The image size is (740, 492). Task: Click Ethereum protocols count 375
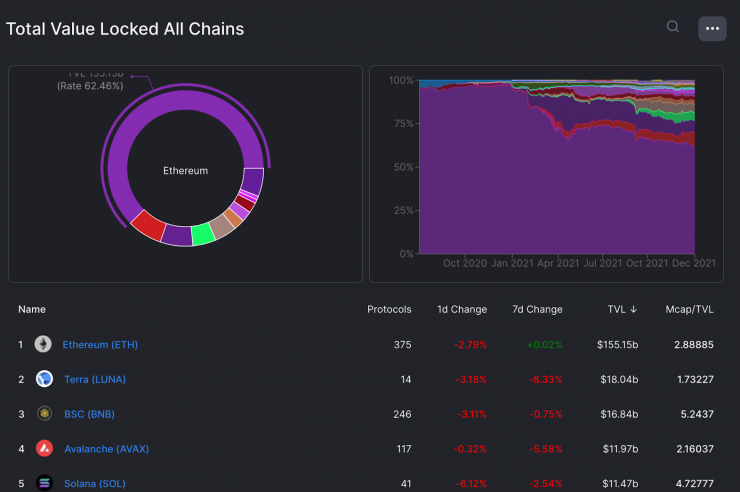point(403,345)
